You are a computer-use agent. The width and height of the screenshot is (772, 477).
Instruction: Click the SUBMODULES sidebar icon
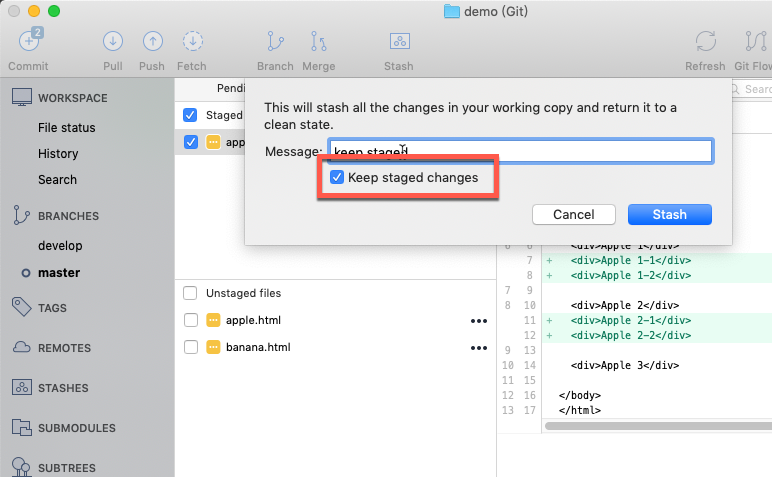pyautogui.click(x=22, y=427)
